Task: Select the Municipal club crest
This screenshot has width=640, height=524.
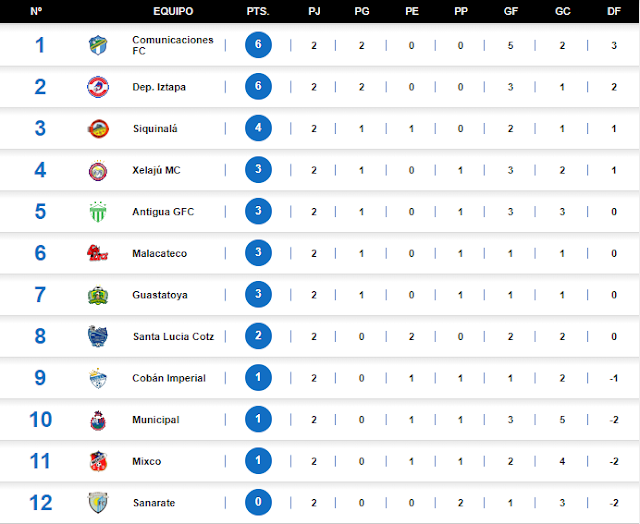Action: (98, 420)
